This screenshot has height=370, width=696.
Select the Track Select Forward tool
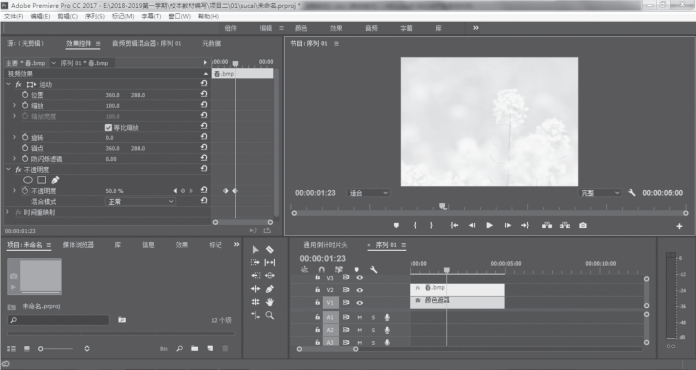pos(255,263)
